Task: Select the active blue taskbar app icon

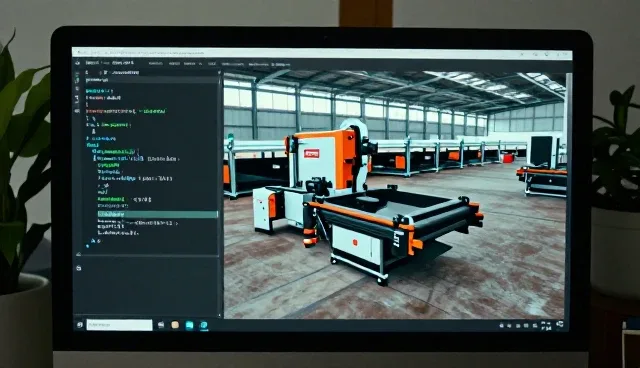Action: point(203,325)
